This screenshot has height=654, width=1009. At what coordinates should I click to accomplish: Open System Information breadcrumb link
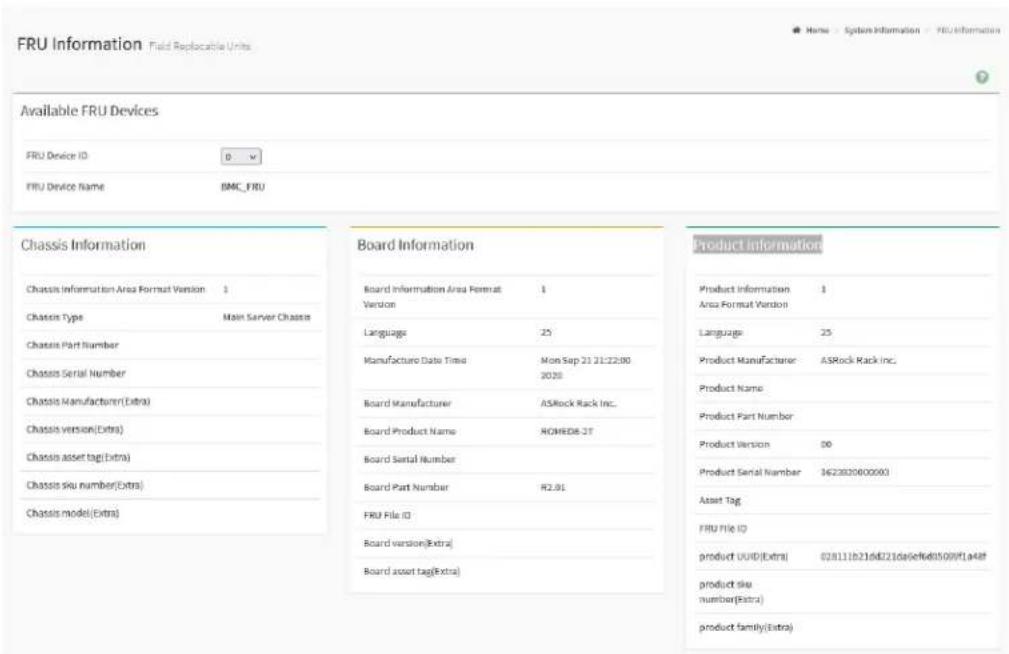pos(882,30)
